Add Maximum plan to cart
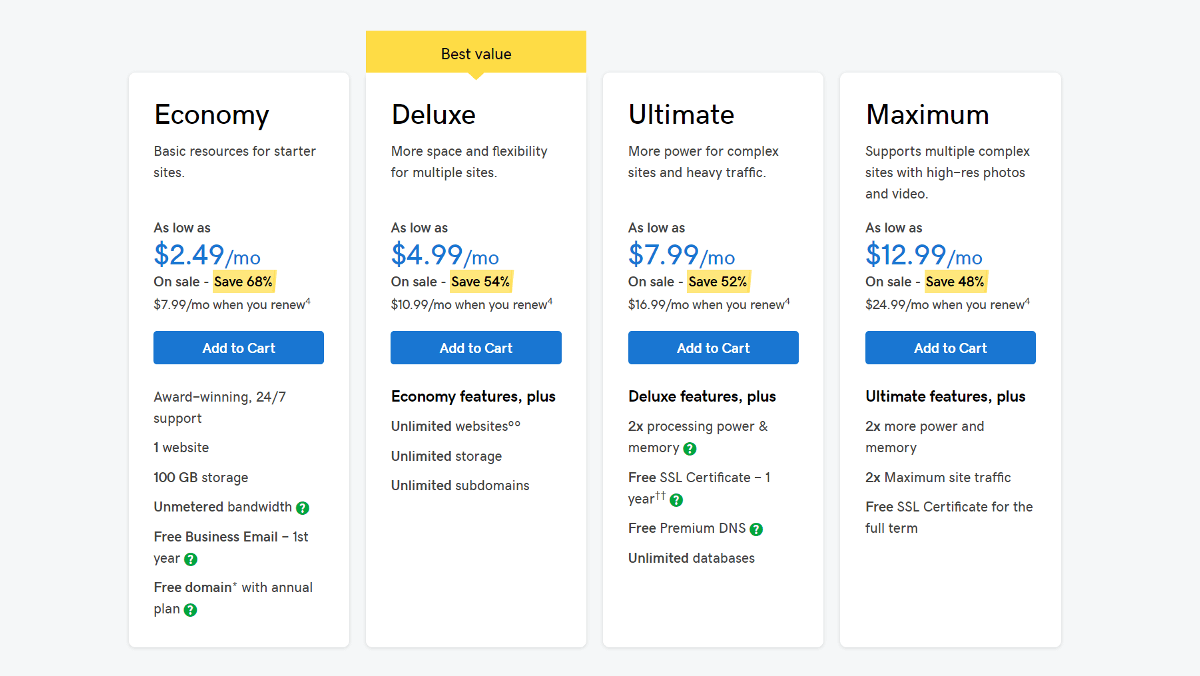The height and width of the screenshot is (676, 1200). pyautogui.click(x=950, y=348)
